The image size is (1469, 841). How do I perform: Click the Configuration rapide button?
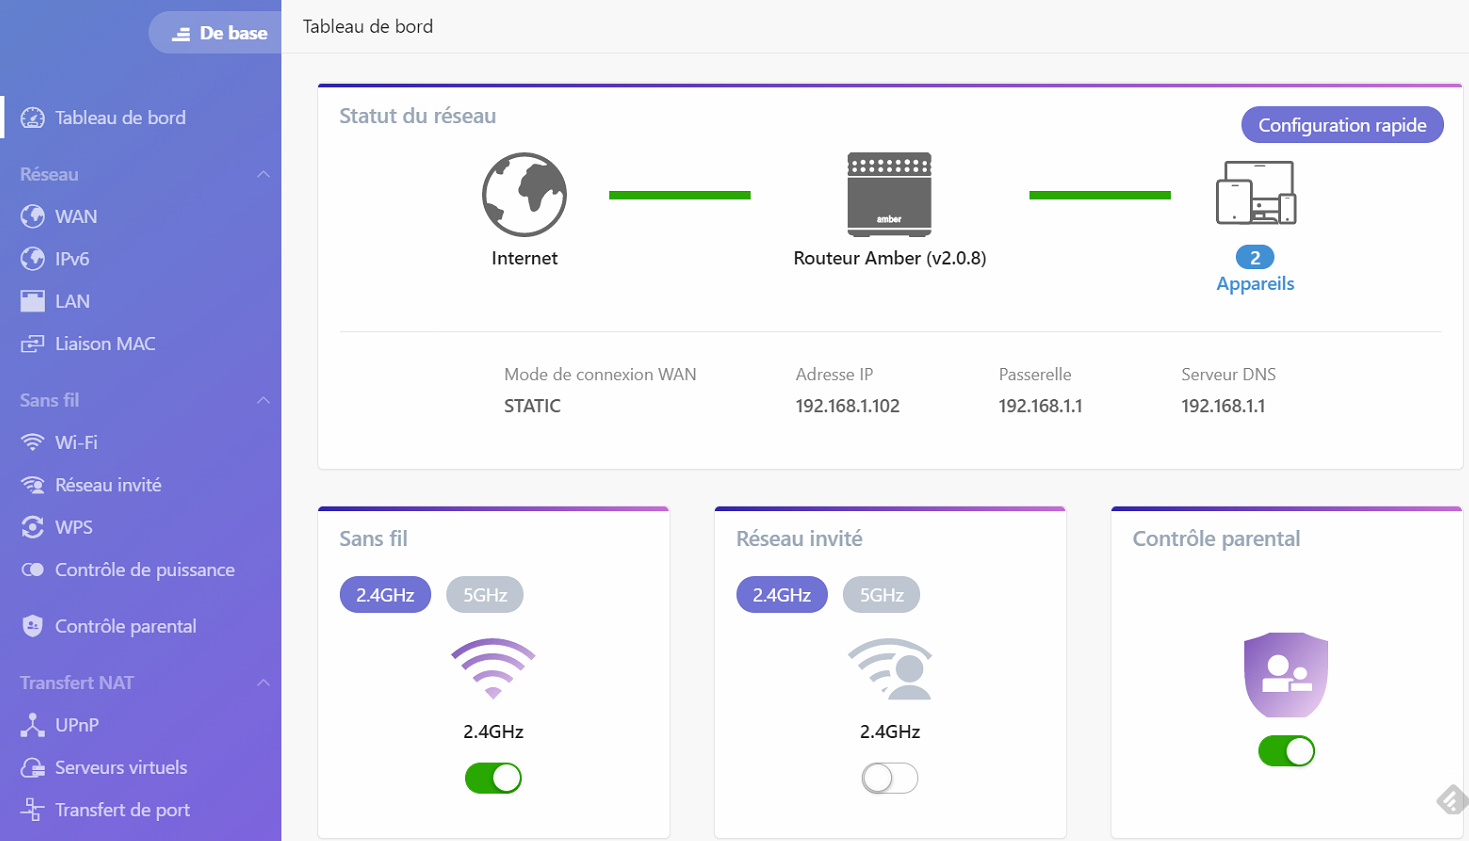(x=1342, y=125)
